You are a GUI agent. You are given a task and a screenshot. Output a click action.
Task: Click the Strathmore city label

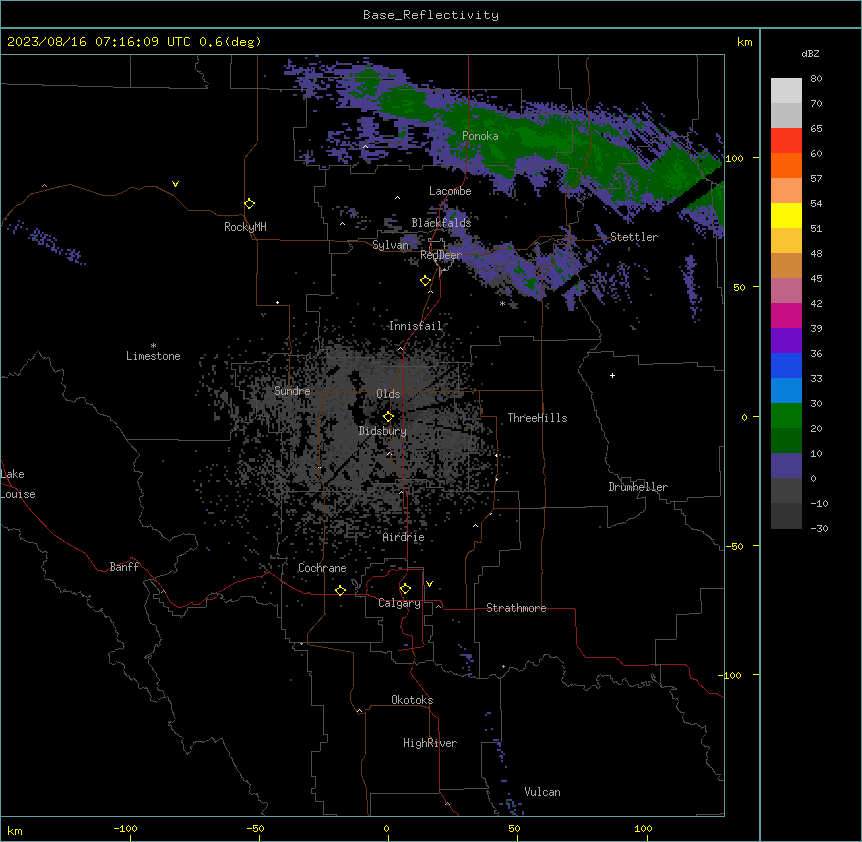(x=516, y=608)
